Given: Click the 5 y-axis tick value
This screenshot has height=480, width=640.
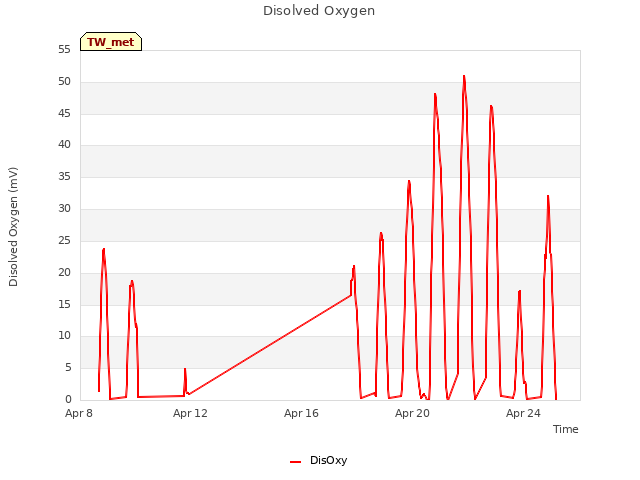Looking at the screenshot, I should 68,368.
